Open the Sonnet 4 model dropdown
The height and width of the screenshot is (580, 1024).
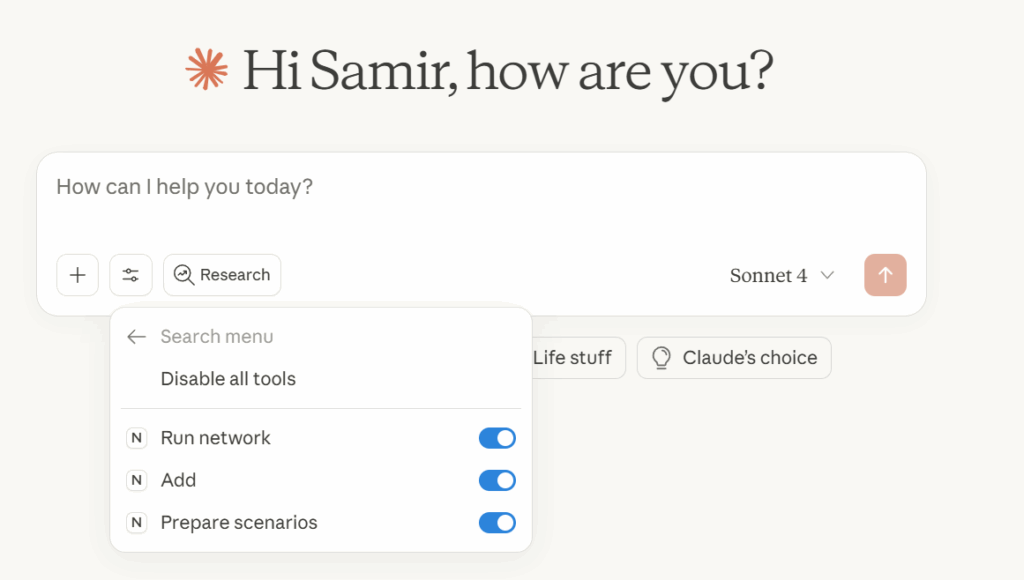pyautogui.click(x=768, y=276)
